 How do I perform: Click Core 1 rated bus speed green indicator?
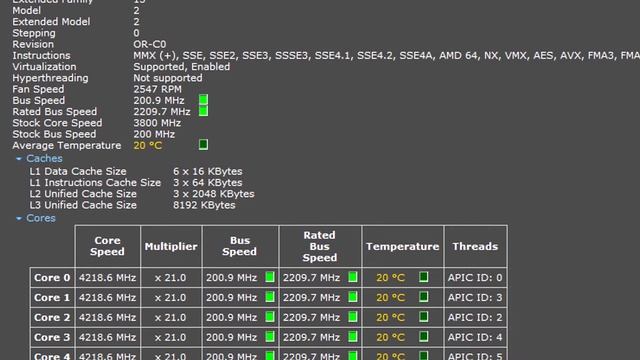point(353,297)
